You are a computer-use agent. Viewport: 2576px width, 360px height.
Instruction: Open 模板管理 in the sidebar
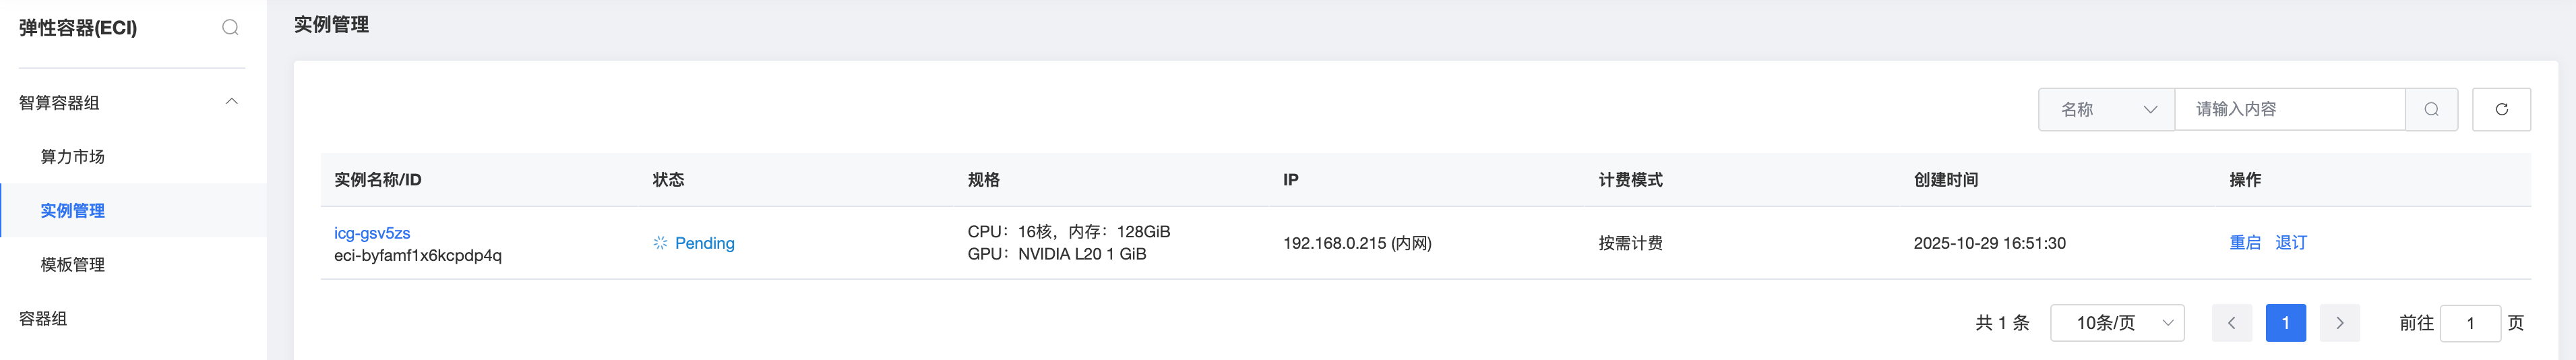point(73,265)
